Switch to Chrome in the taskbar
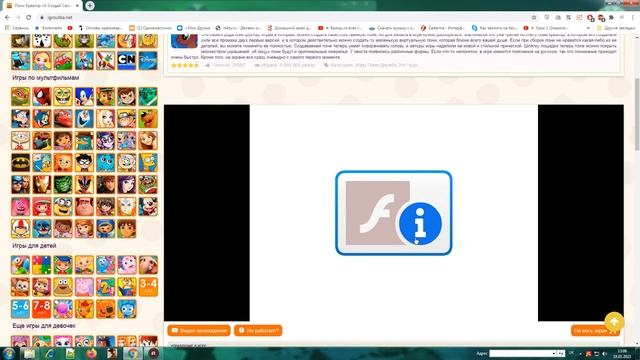640x360 pixels. [133, 353]
